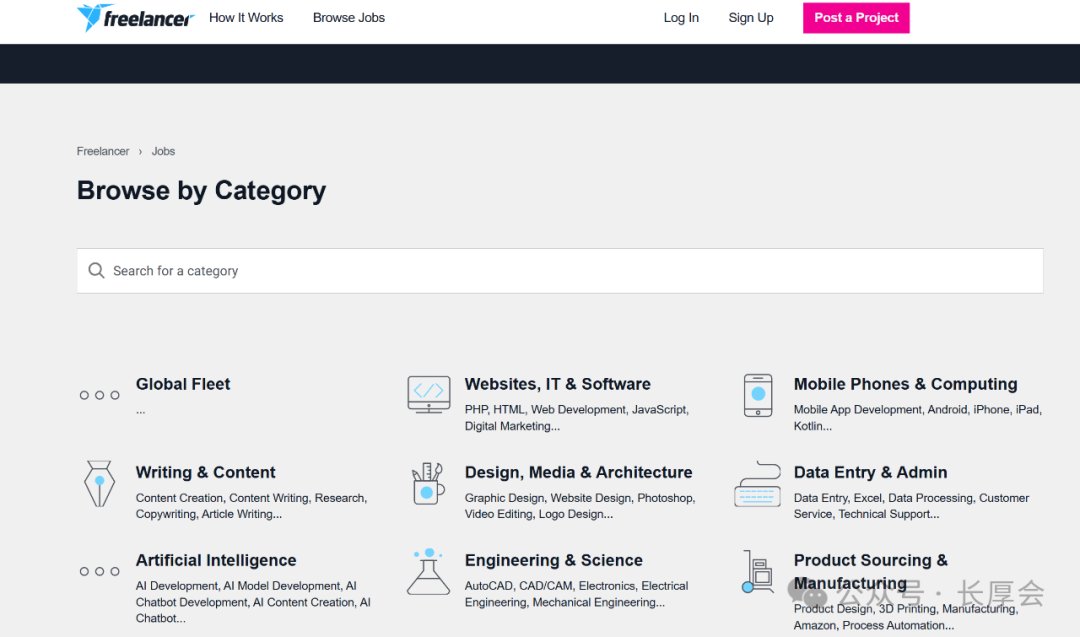Image resolution: width=1080 pixels, height=637 pixels.
Task: Click the Design, Media & Architecture mug icon
Action: point(428,483)
